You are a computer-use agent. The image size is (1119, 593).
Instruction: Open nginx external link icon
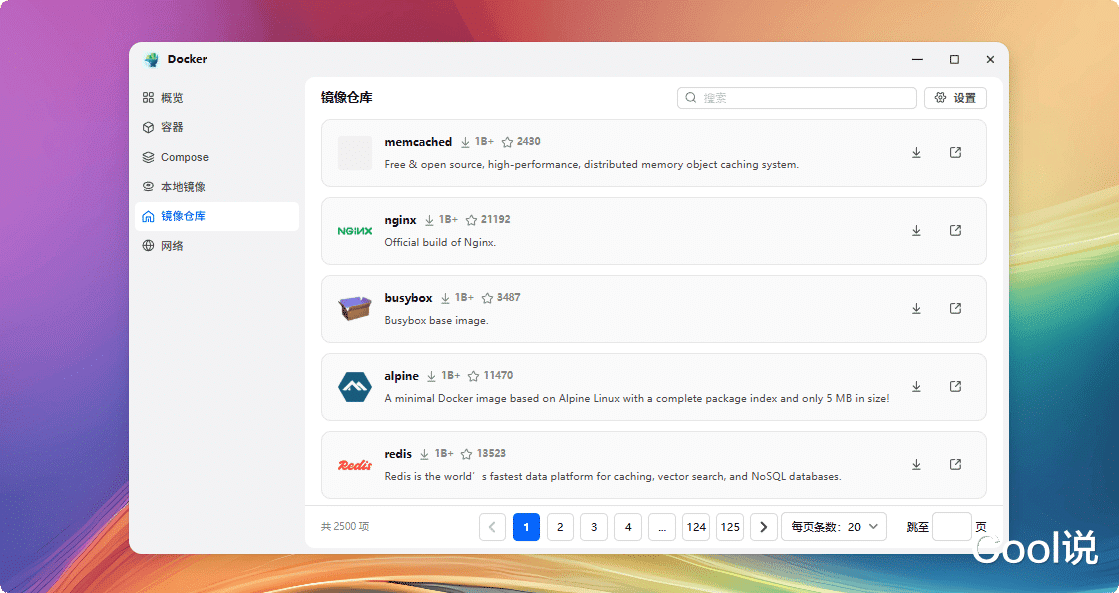tap(956, 230)
